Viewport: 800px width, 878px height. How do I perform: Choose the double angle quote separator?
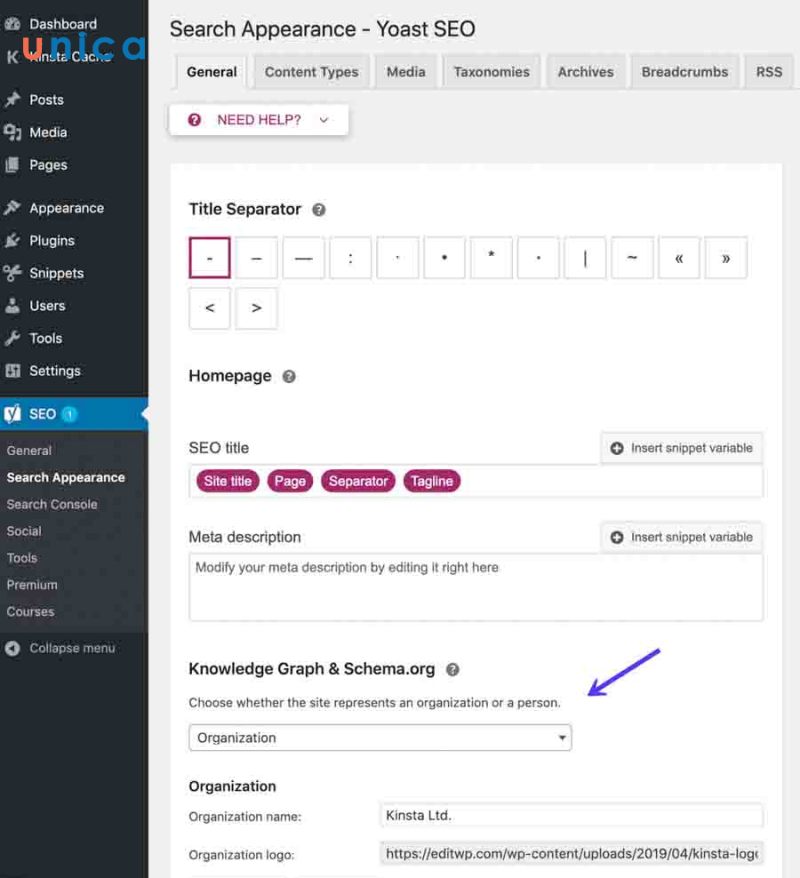pos(679,258)
